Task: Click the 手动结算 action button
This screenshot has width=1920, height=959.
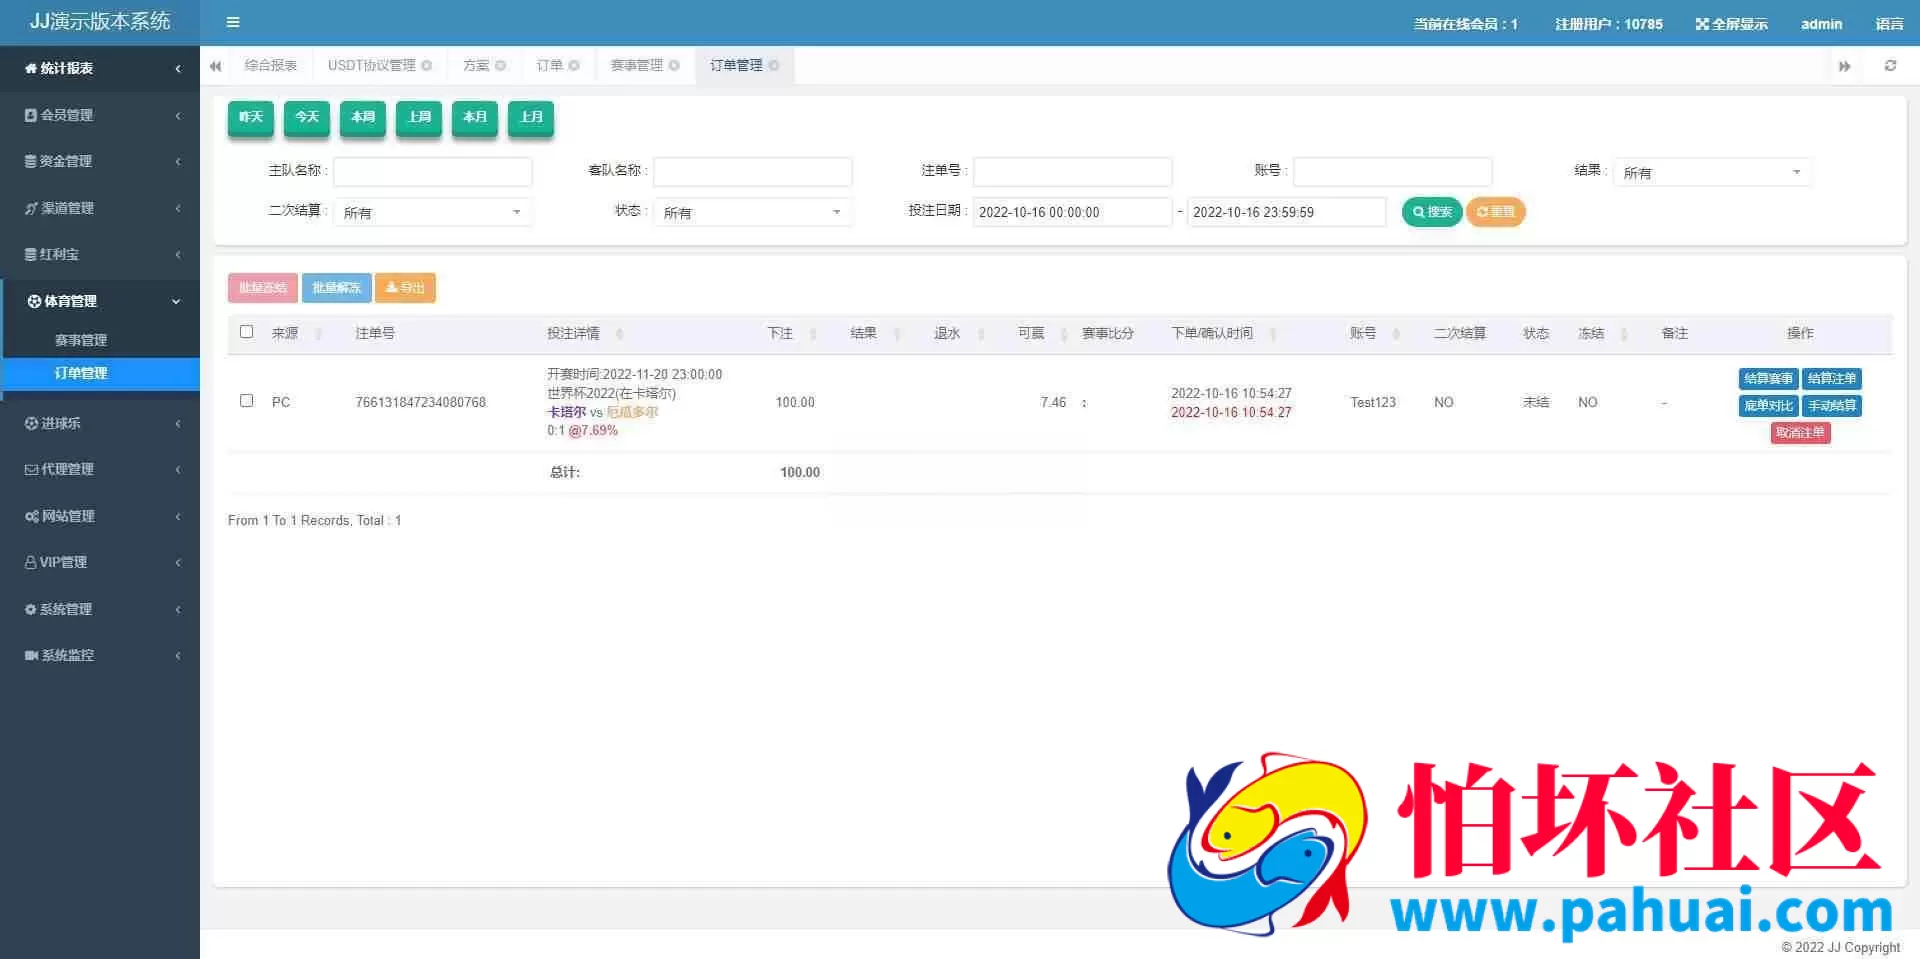Action: point(1831,406)
